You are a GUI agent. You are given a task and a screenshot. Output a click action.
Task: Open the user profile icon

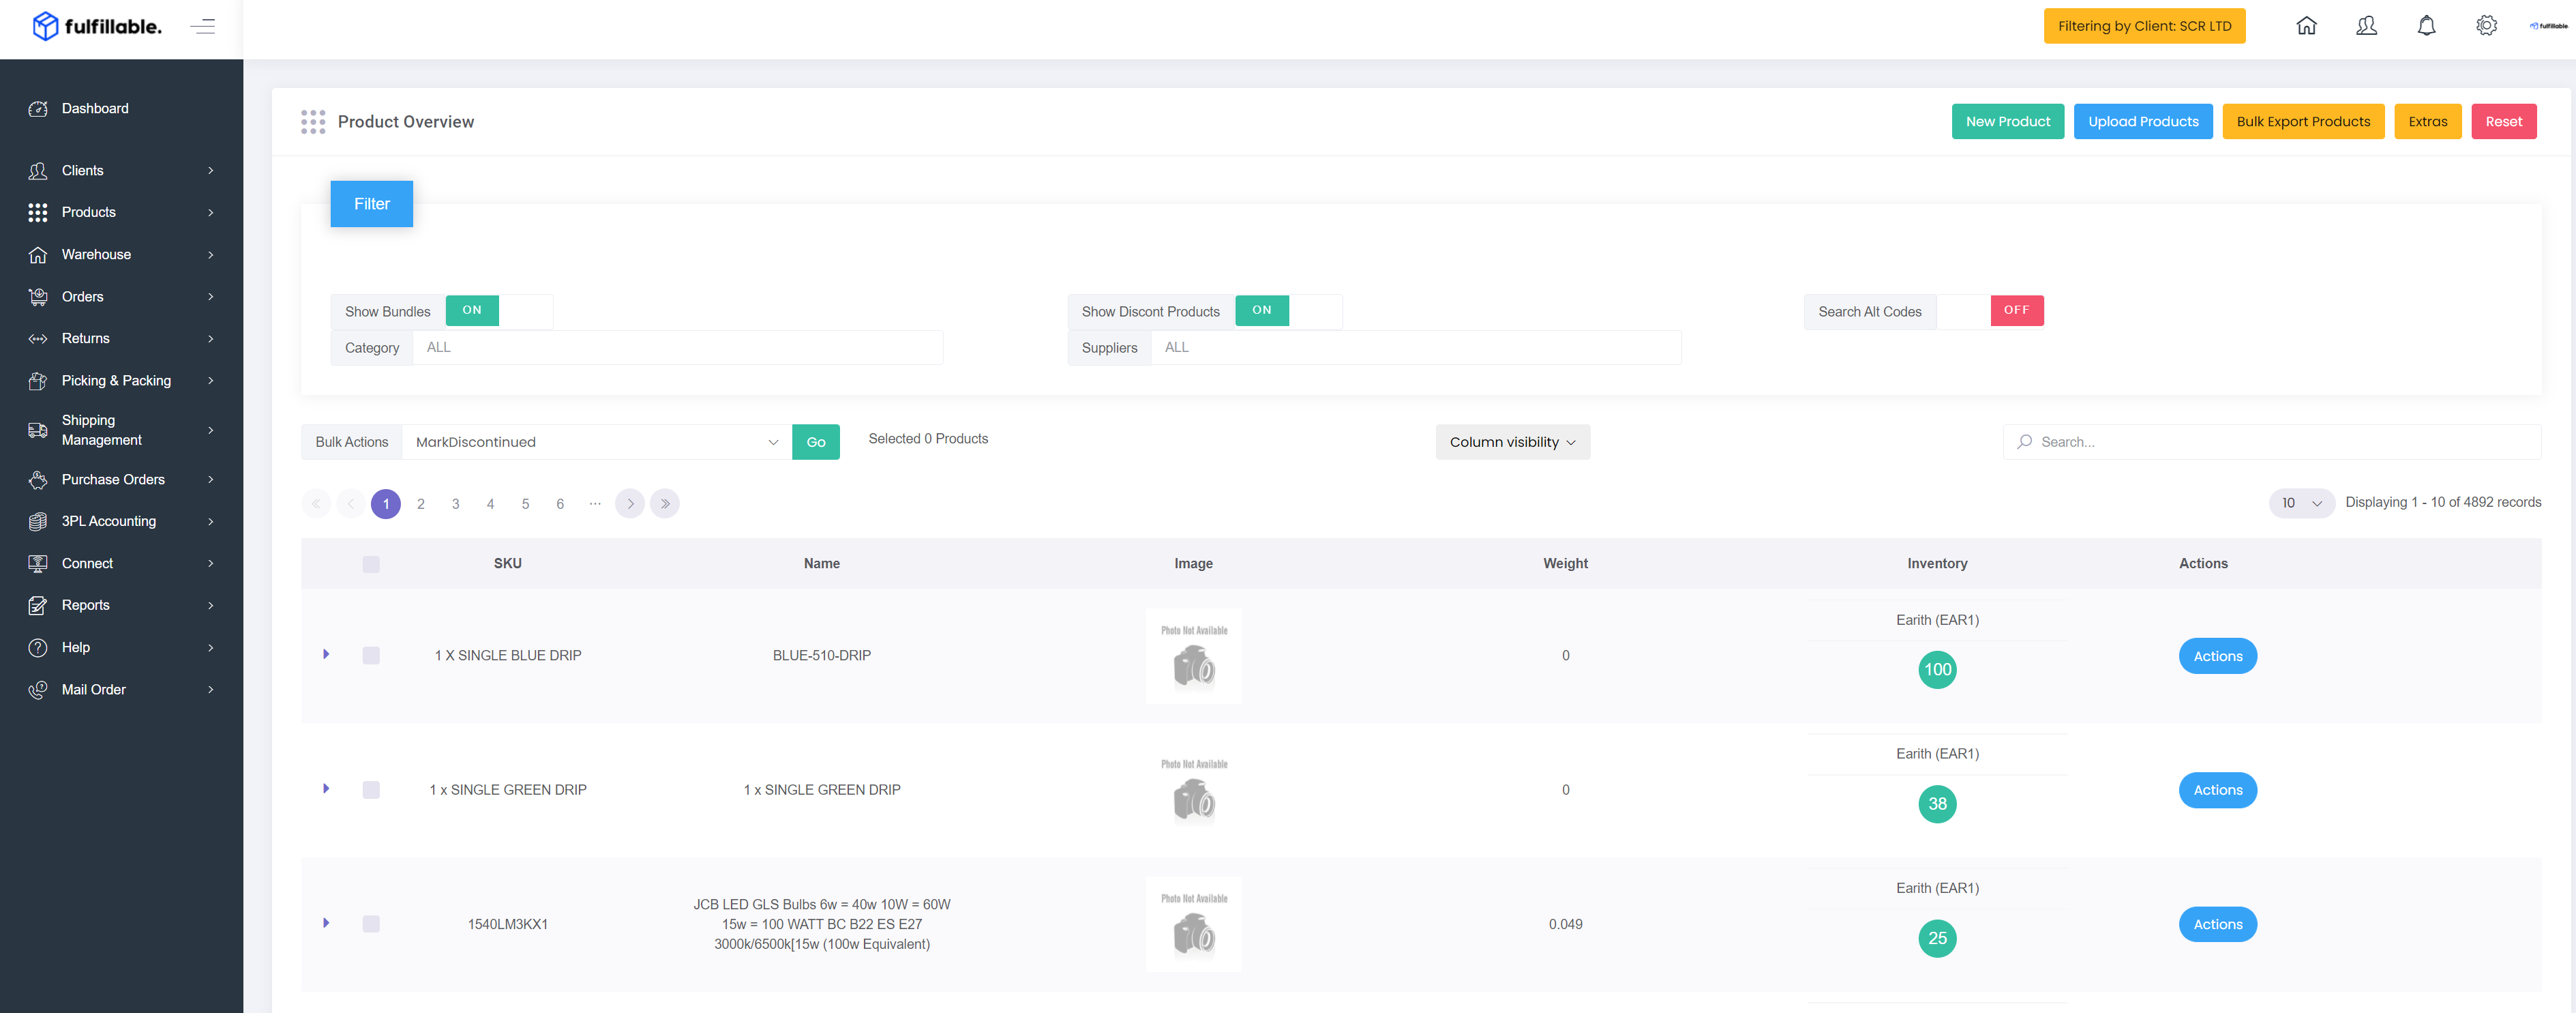pos(2366,26)
